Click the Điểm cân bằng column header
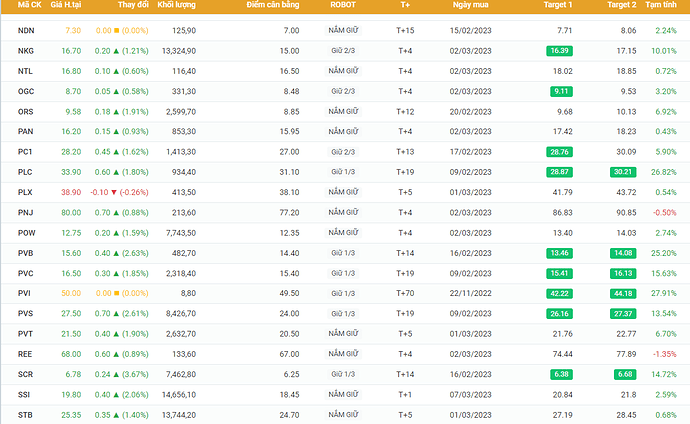Screen dimensions: 690x424 tap(273, 5)
